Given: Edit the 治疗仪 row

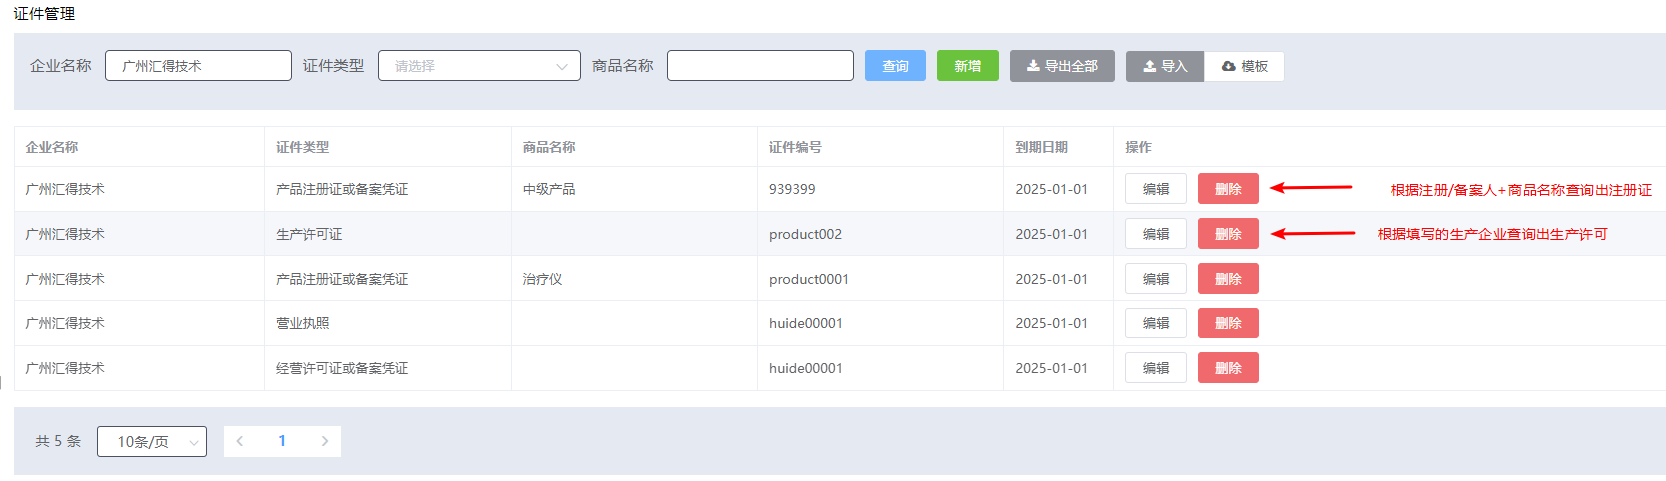Looking at the screenshot, I should [1155, 279].
